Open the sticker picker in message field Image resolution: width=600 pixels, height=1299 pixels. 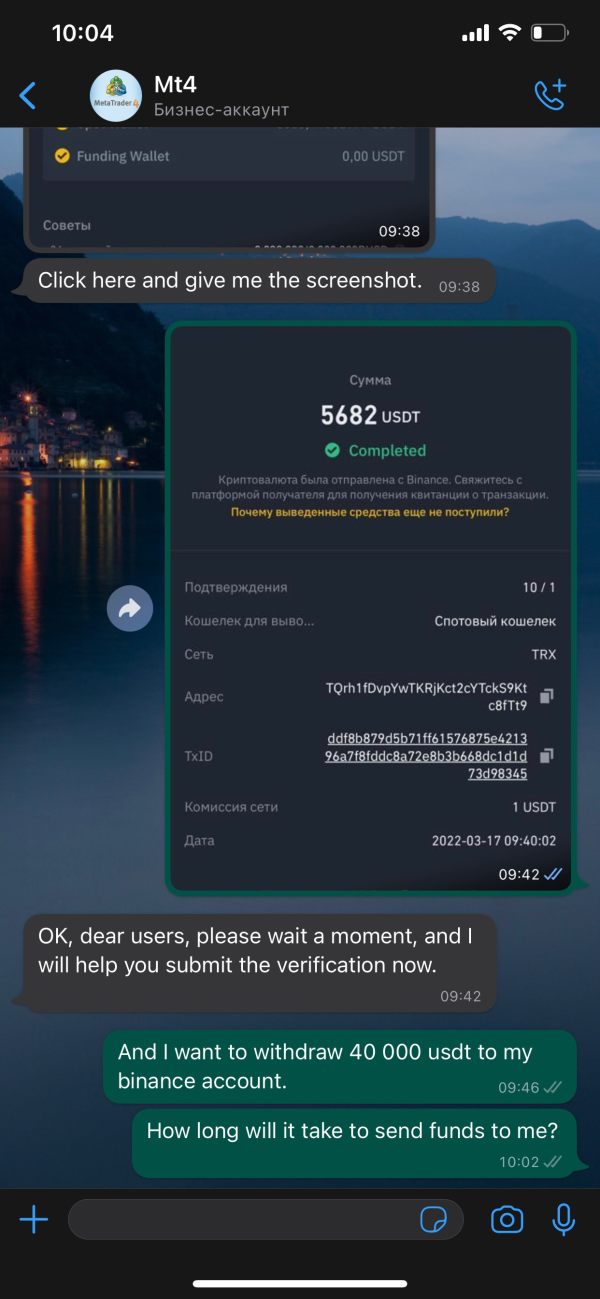pos(433,1219)
